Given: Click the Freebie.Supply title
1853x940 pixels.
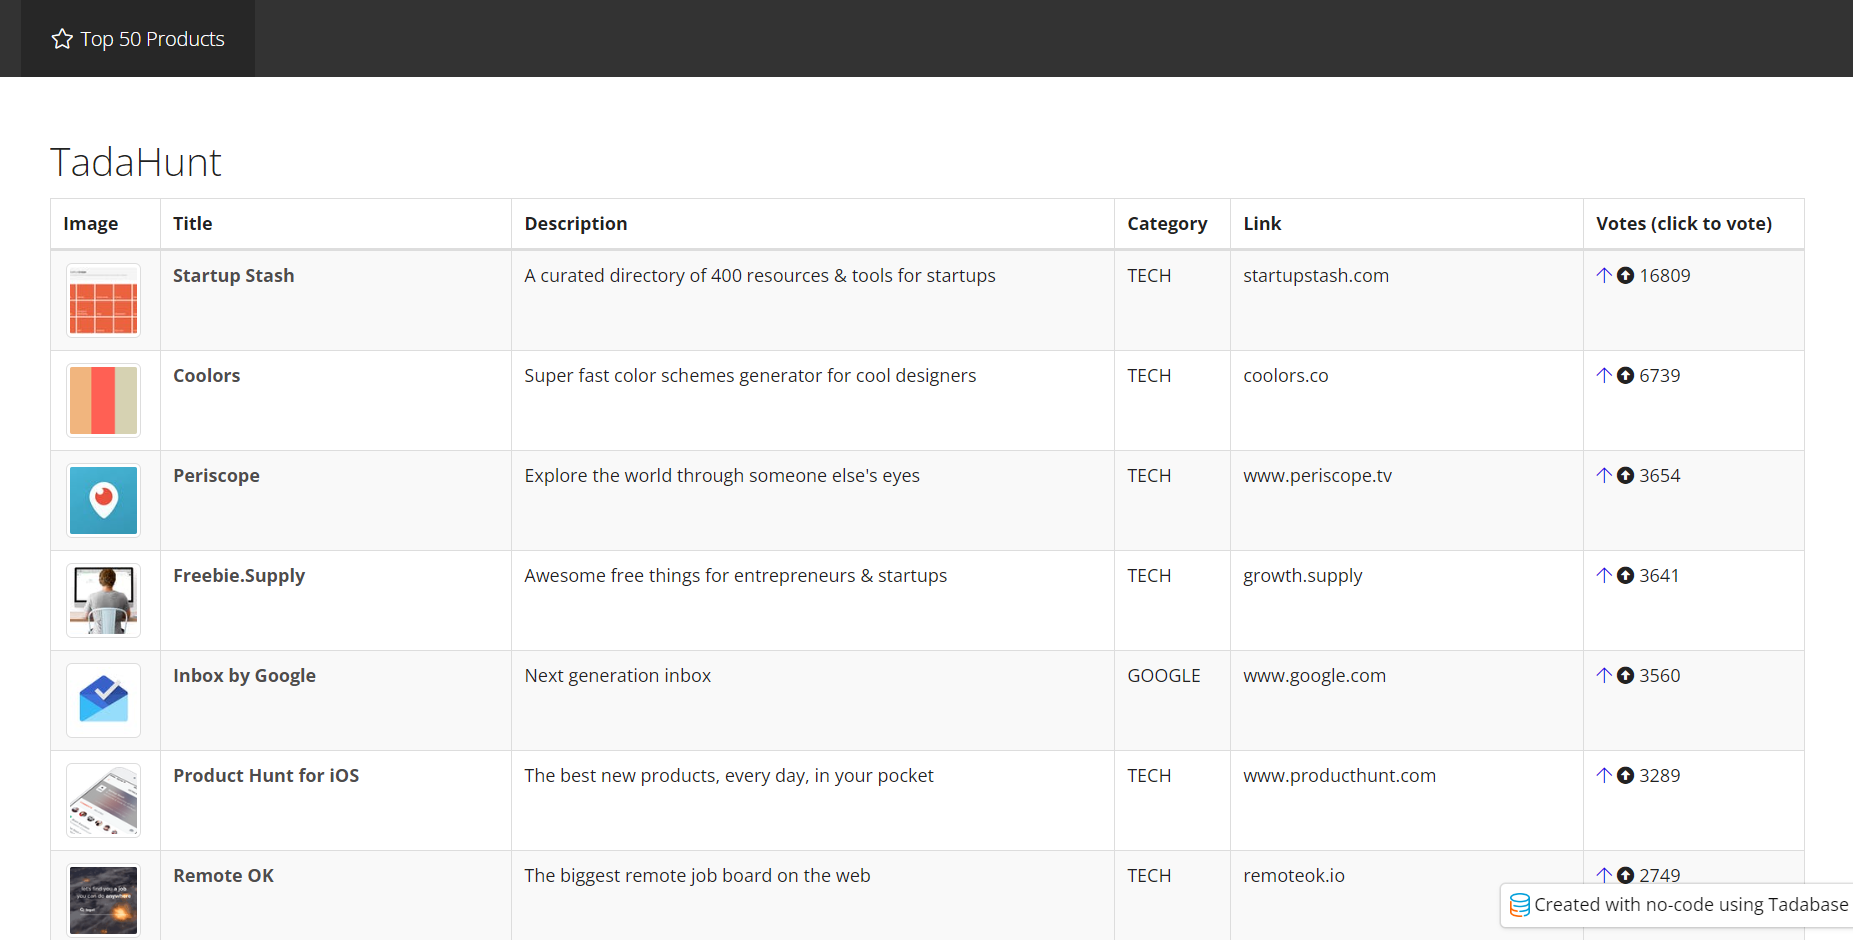Looking at the screenshot, I should 239,576.
